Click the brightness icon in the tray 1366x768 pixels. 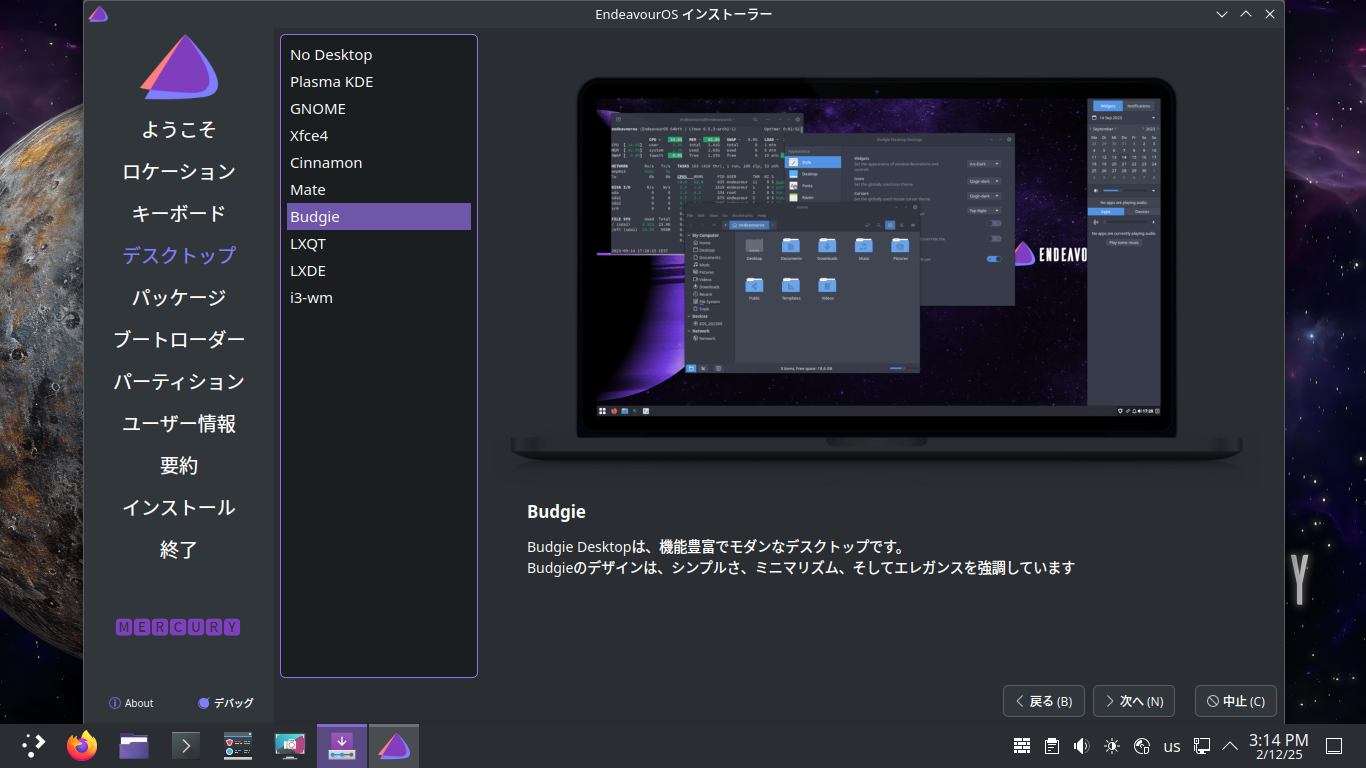coord(1110,745)
